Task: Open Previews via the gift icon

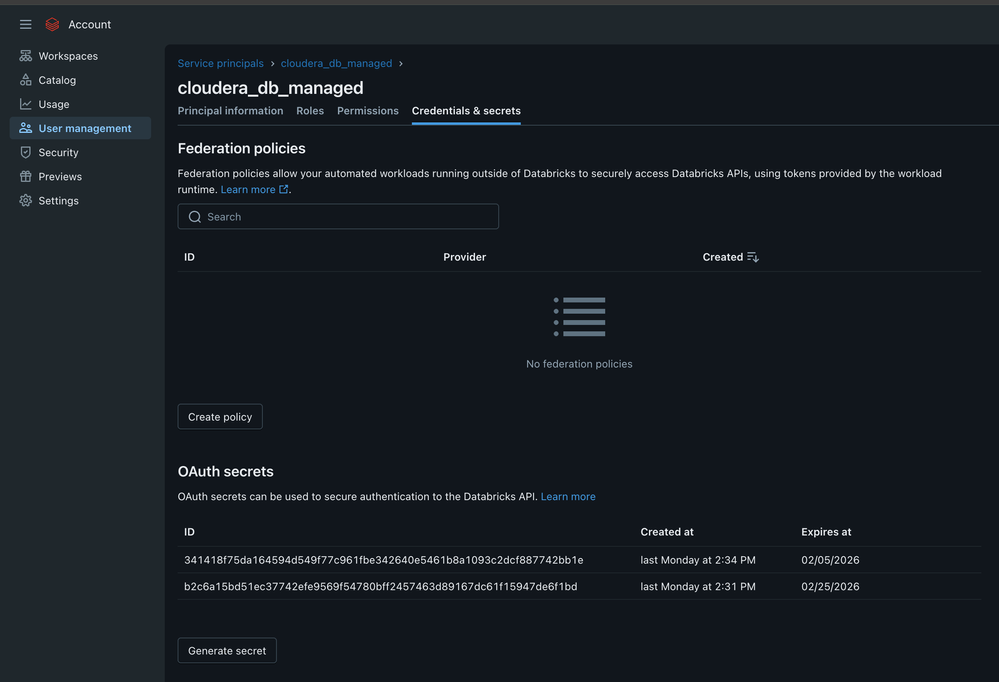Action: [x=25, y=177]
